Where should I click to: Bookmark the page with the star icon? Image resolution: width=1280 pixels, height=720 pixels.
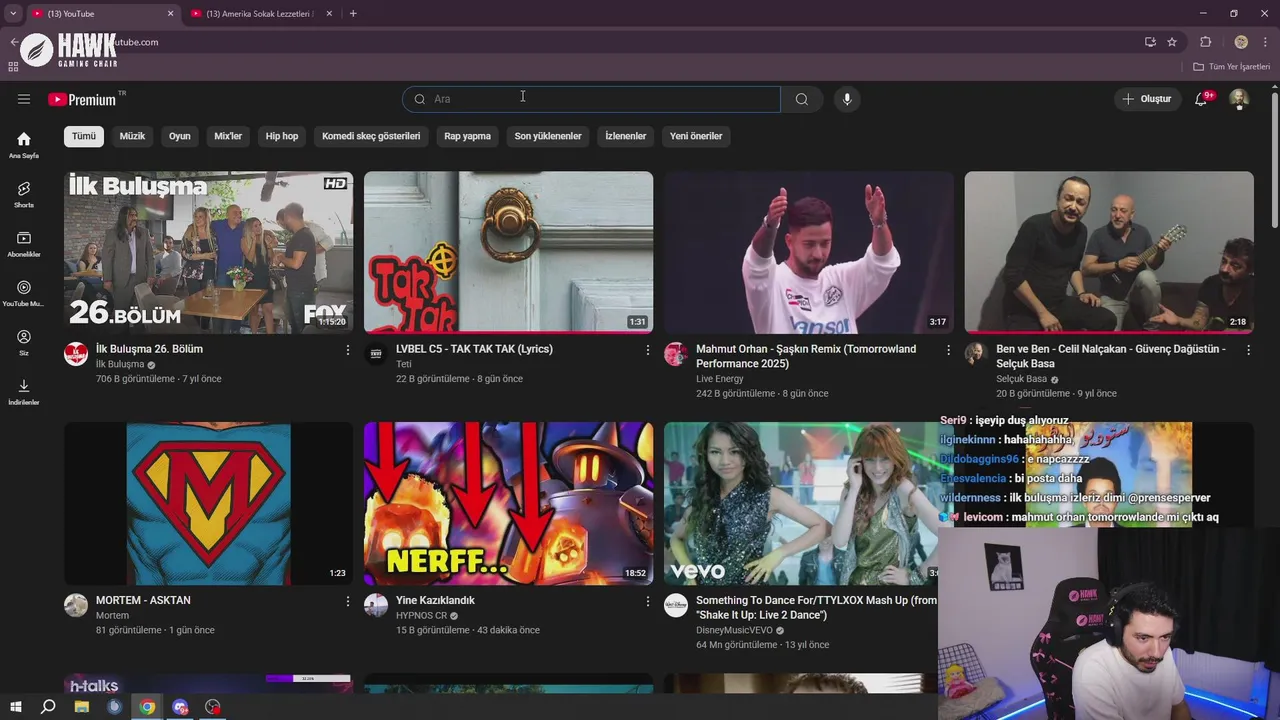(1172, 42)
